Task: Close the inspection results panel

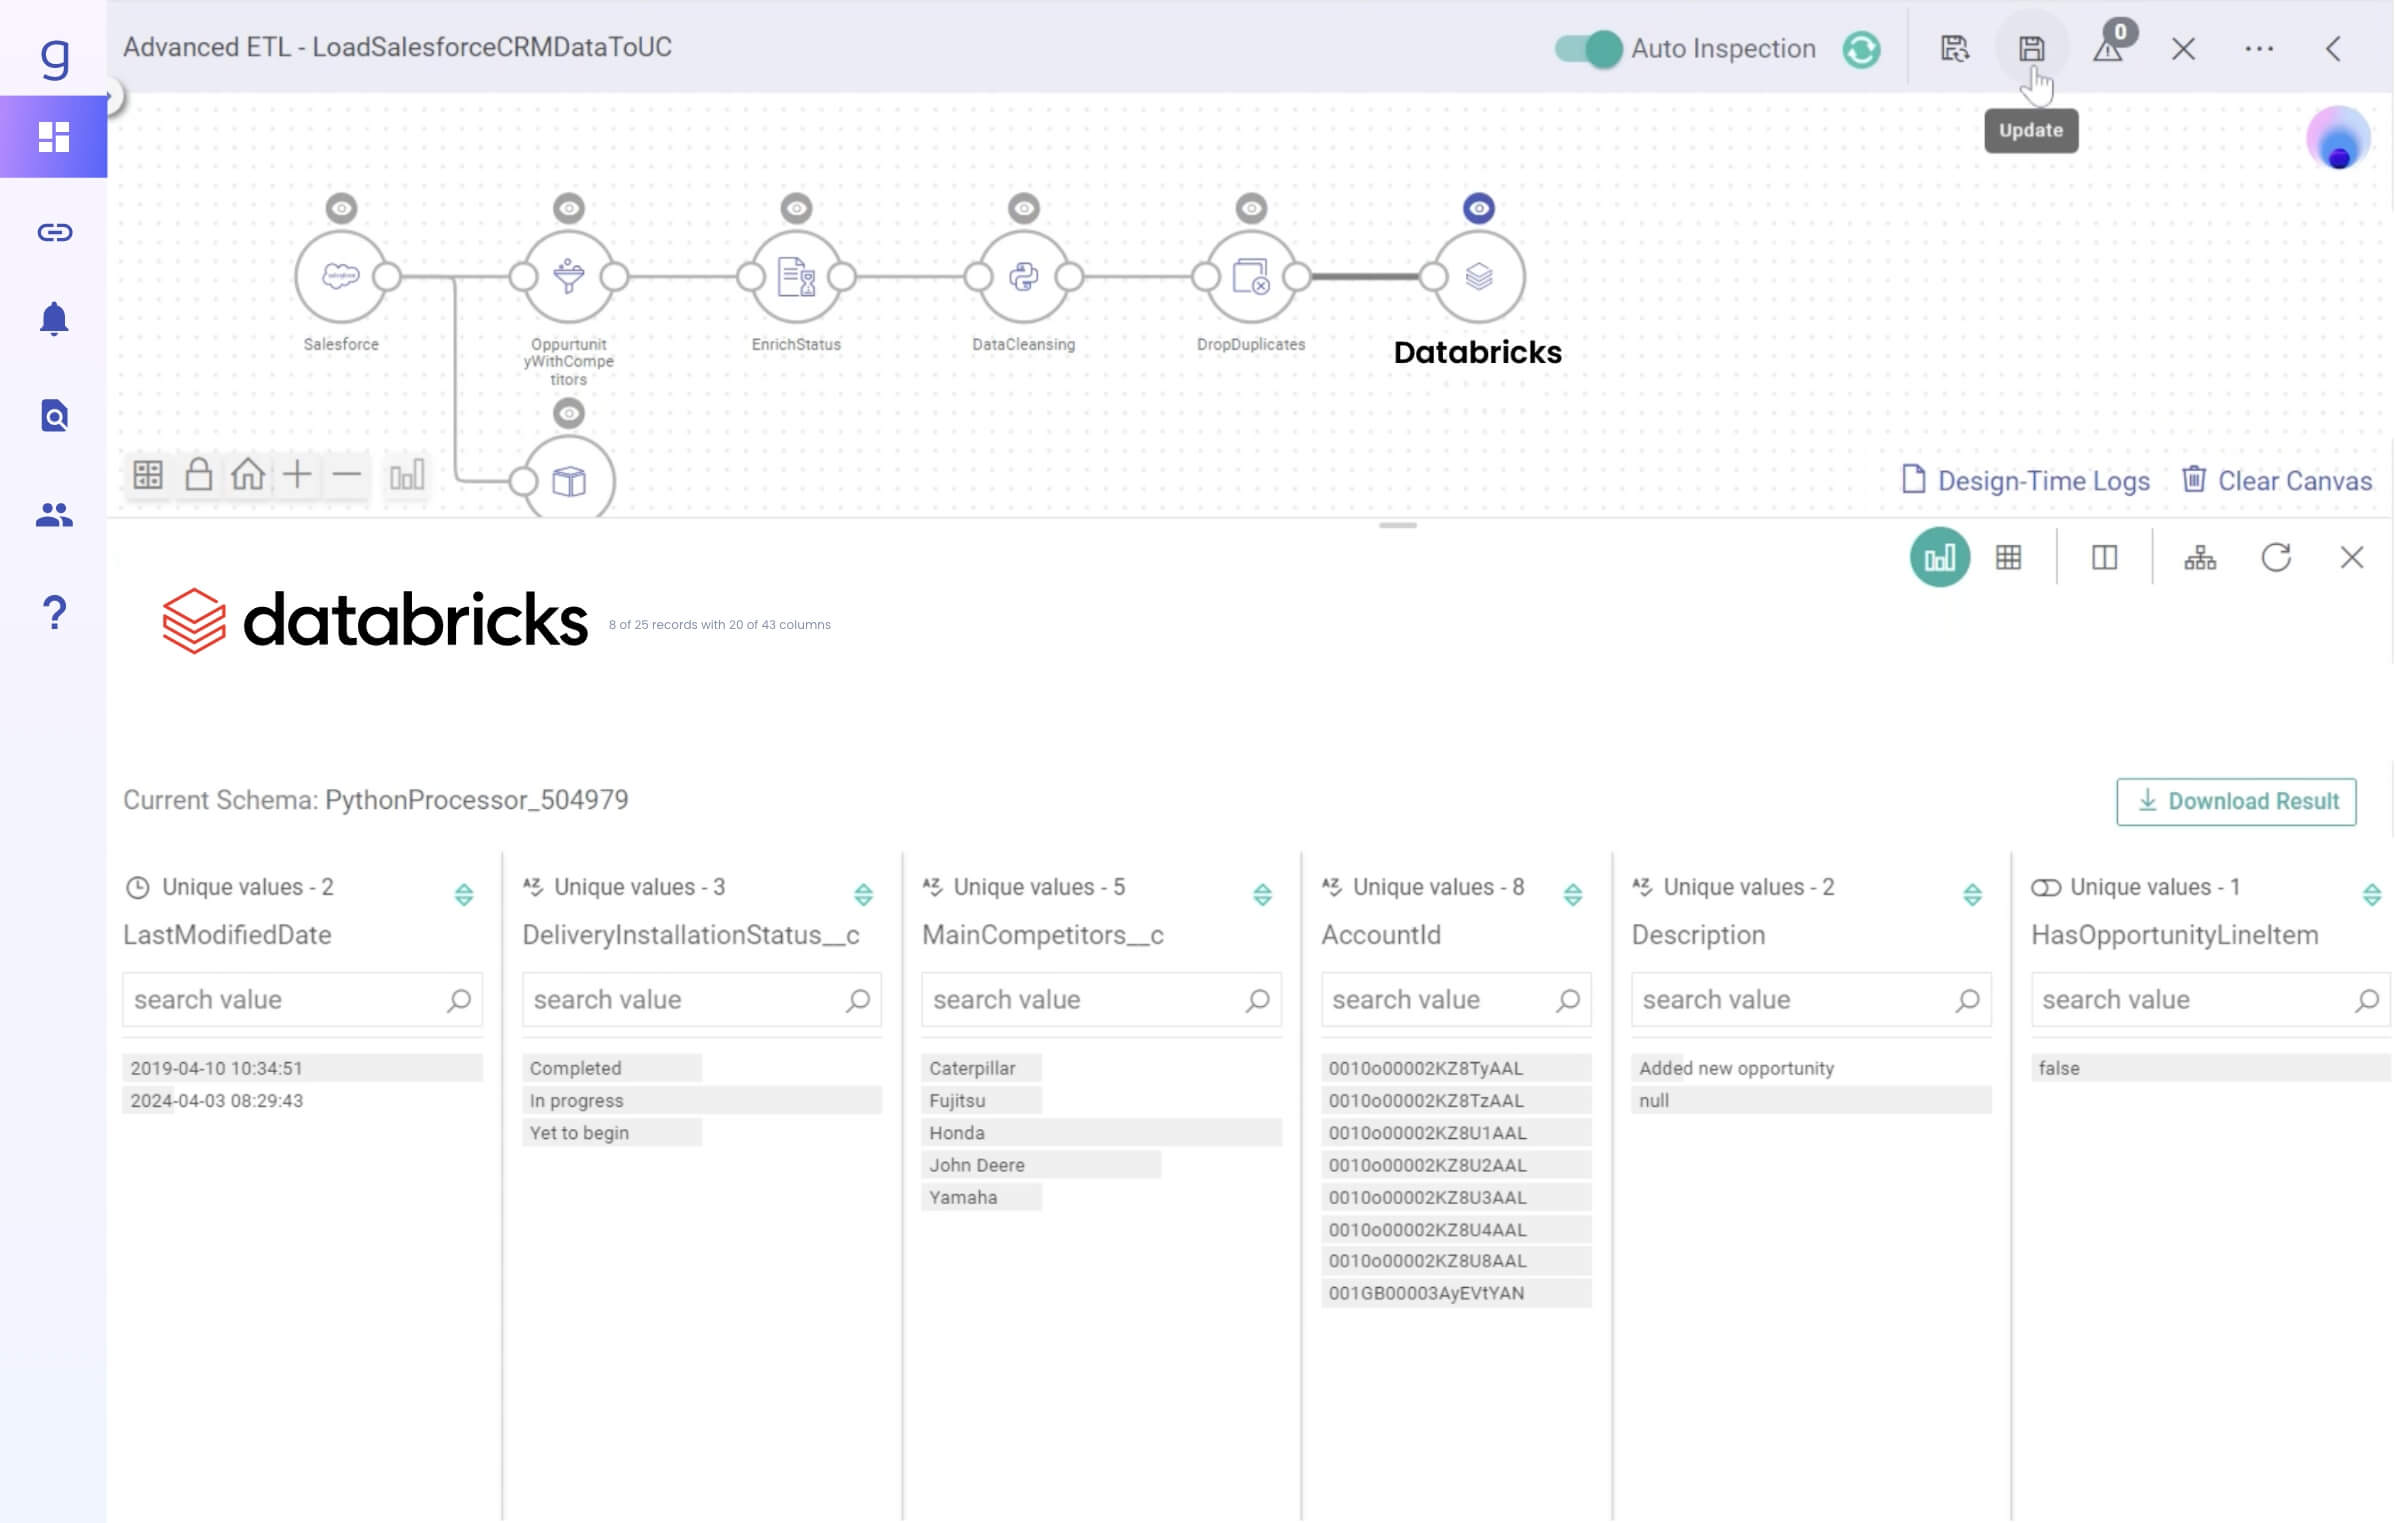Action: coord(2351,557)
